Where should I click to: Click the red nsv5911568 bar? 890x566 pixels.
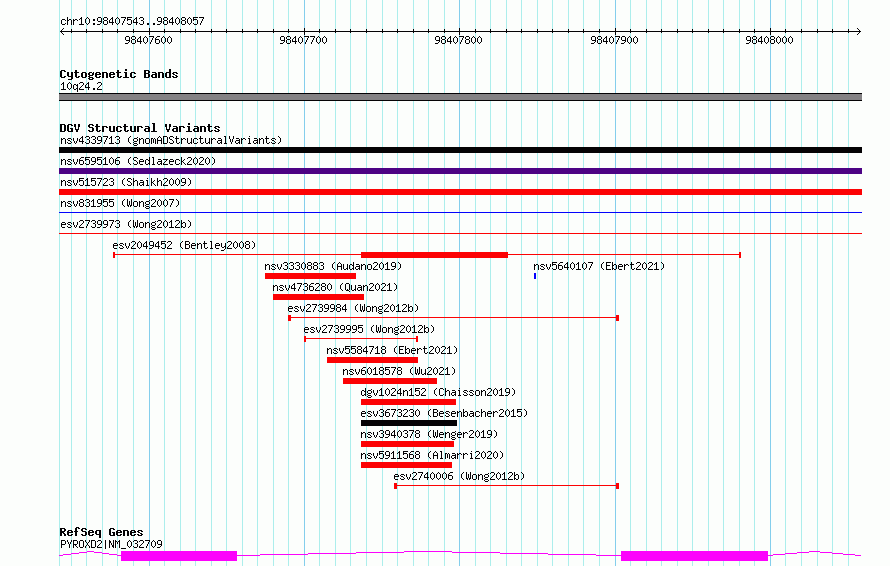pyautogui.click(x=406, y=465)
